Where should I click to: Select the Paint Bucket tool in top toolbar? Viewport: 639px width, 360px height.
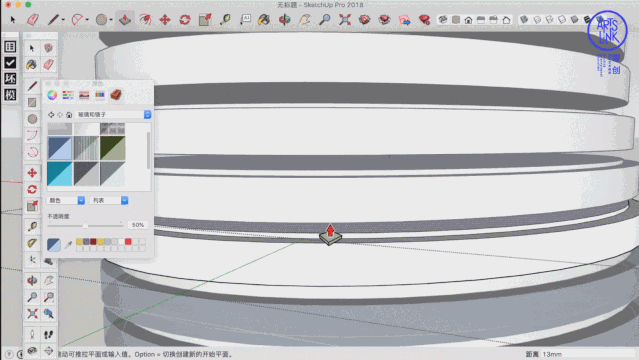(264, 19)
